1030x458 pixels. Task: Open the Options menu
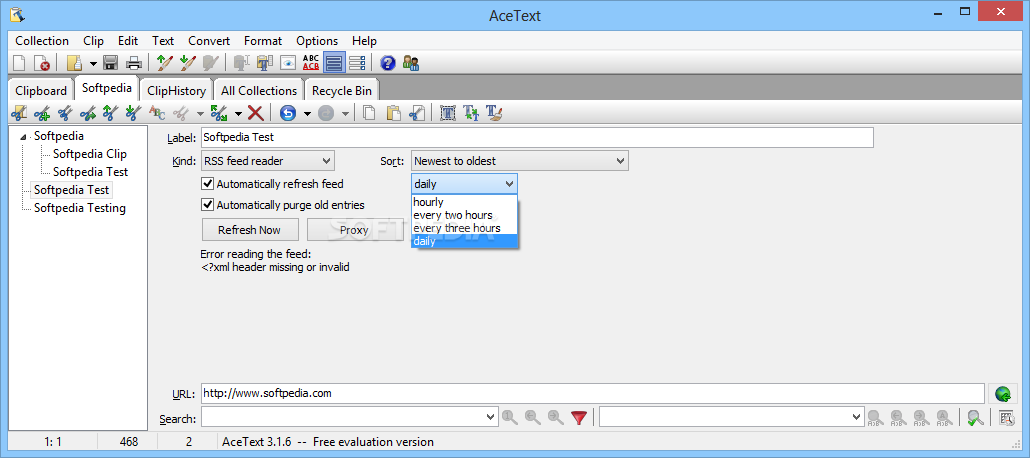(x=317, y=41)
